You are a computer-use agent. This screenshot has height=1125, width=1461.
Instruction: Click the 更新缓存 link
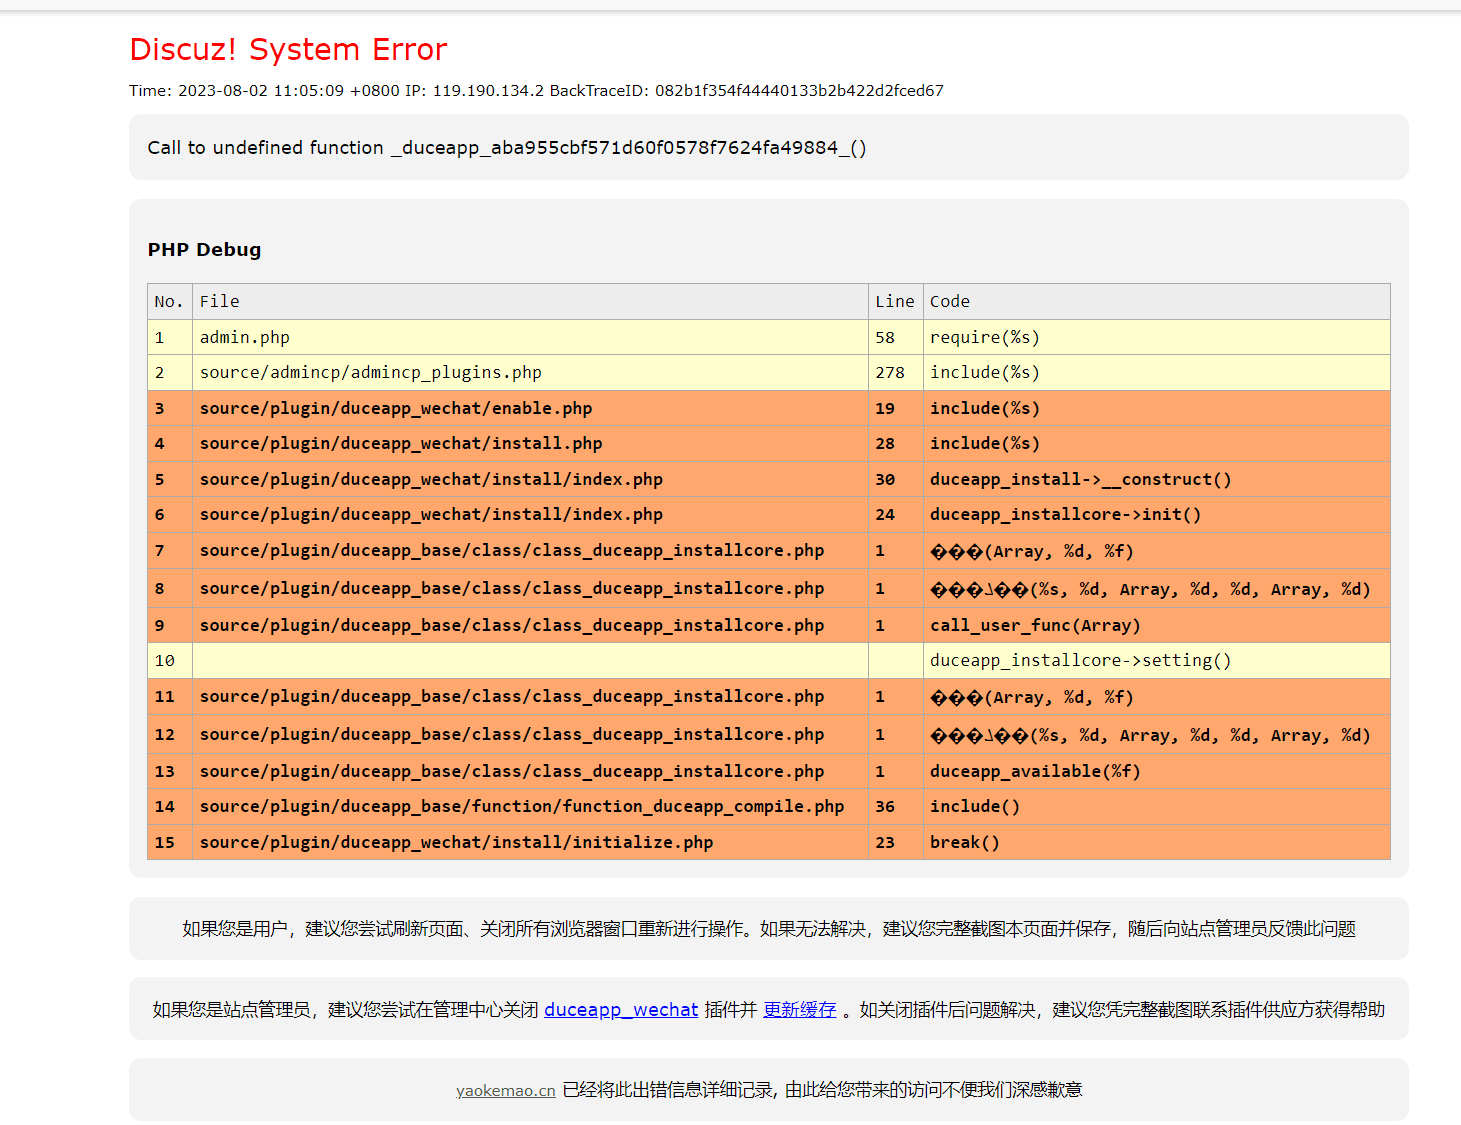(x=799, y=1009)
